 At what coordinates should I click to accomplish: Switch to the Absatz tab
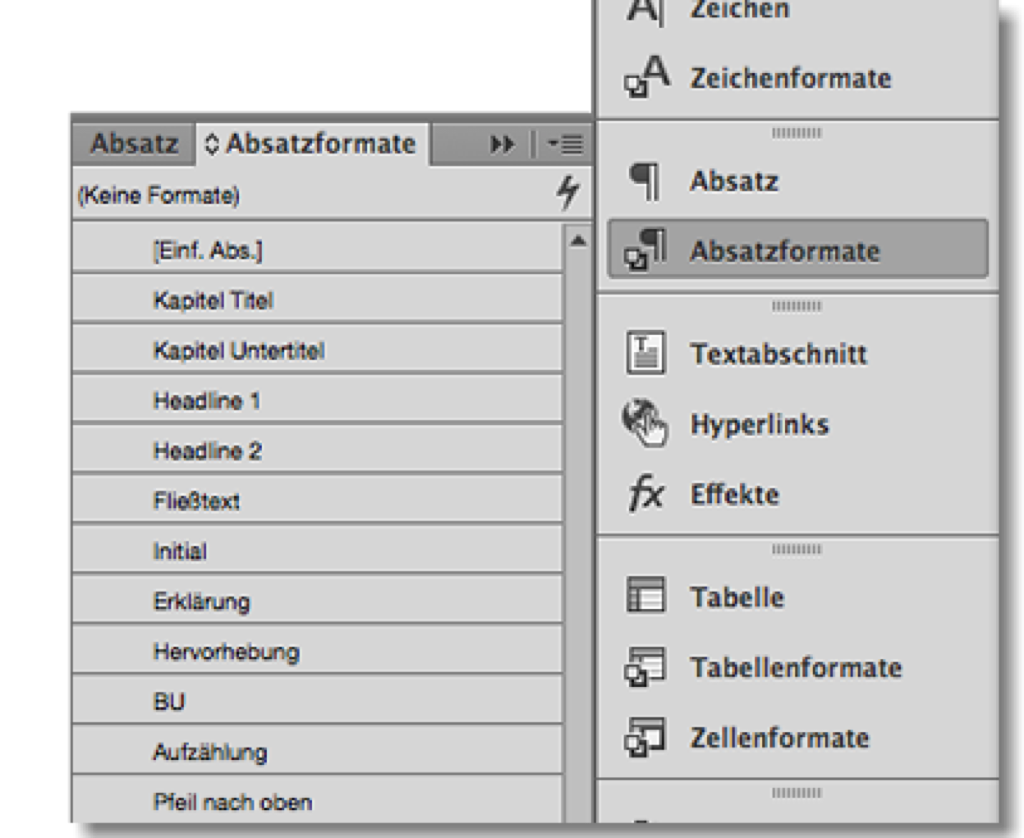[x=134, y=144]
